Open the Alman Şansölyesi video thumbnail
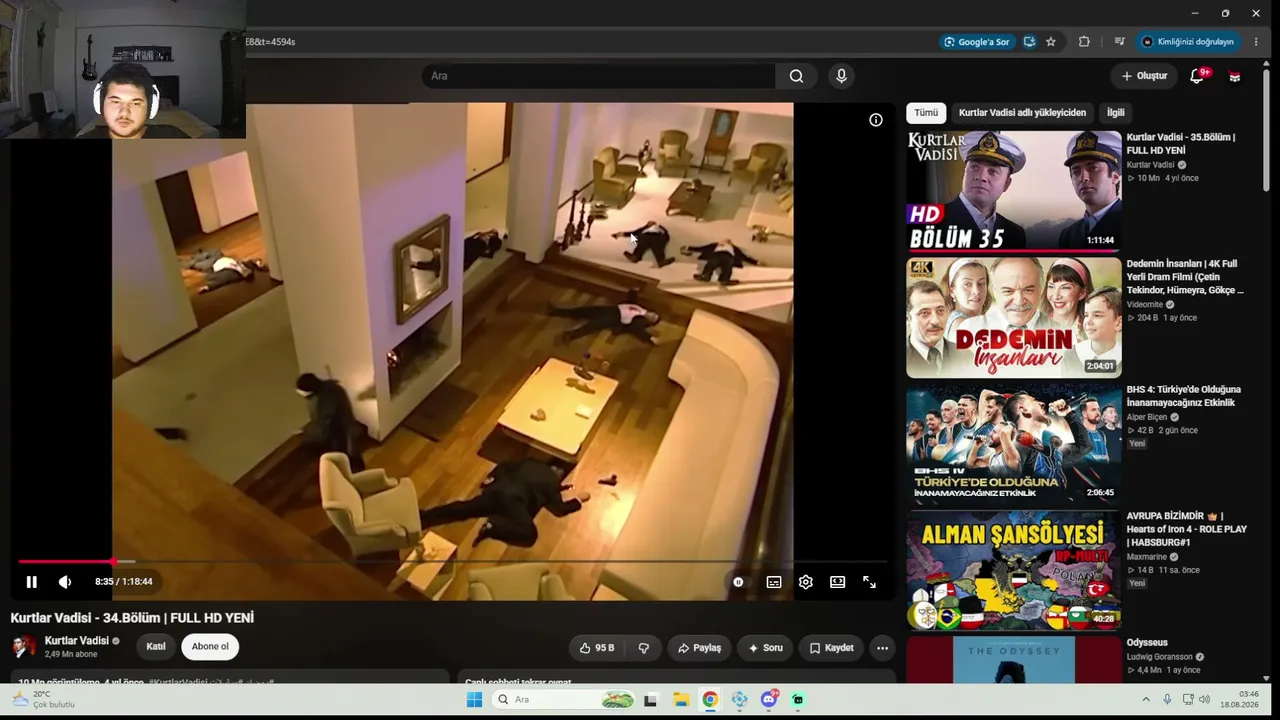The height and width of the screenshot is (720, 1280). (1014, 571)
